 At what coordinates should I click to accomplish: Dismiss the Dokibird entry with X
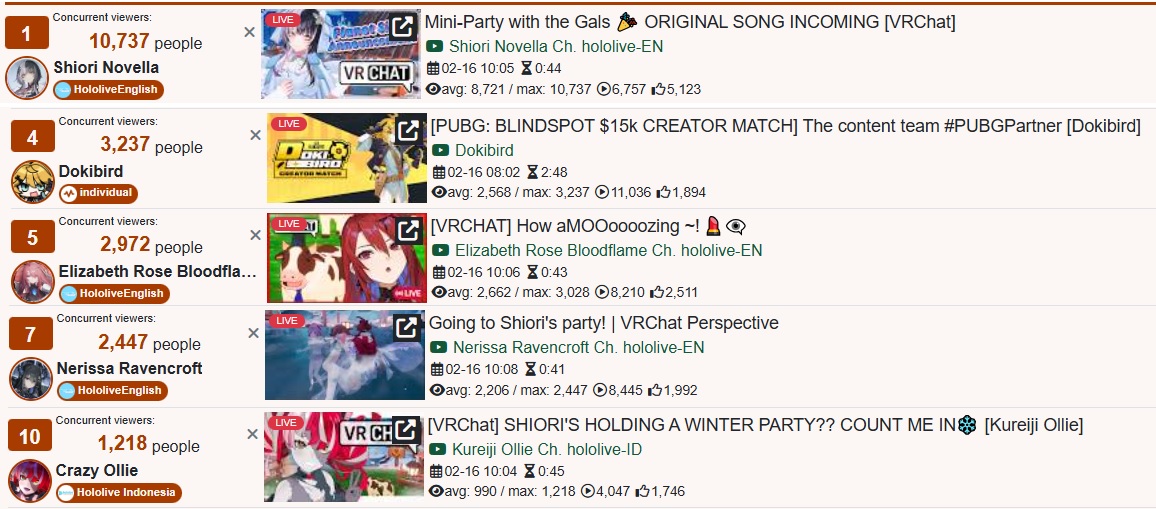pyautogui.click(x=255, y=135)
